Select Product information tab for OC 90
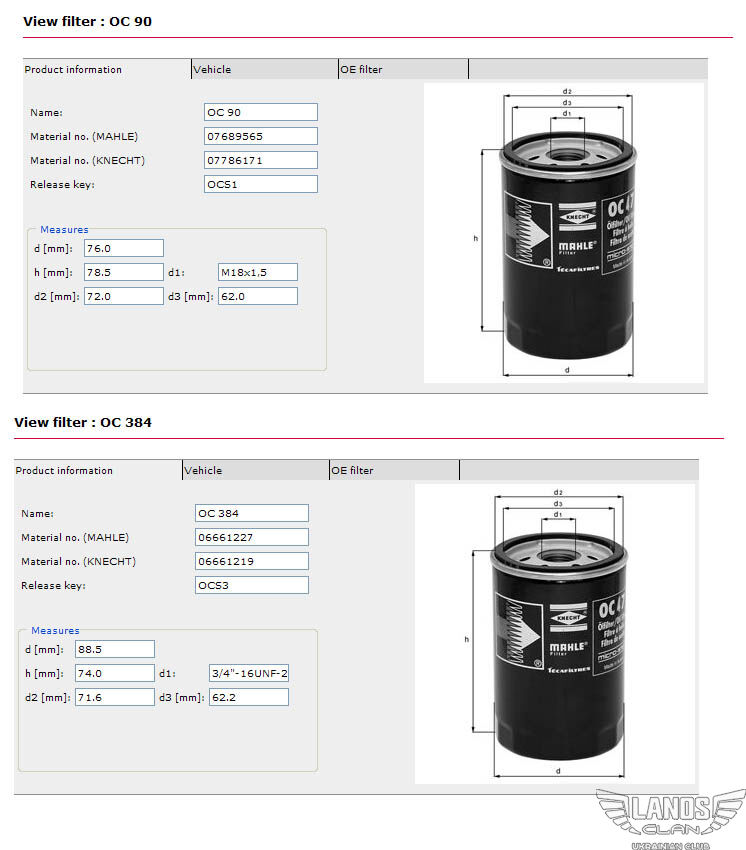 pyautogui.click(x=106, y=70)
